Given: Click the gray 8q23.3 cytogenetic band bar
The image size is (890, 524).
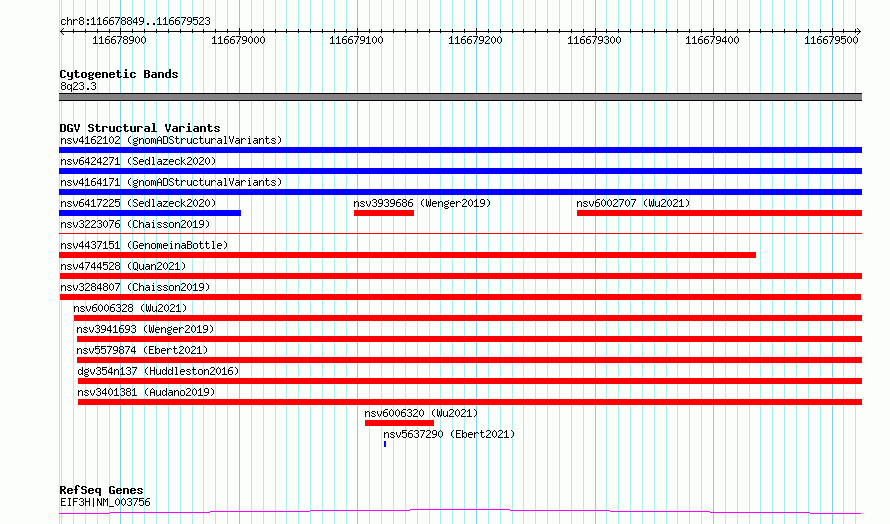Looking at the screenshot, I should (x=460, y=97).
